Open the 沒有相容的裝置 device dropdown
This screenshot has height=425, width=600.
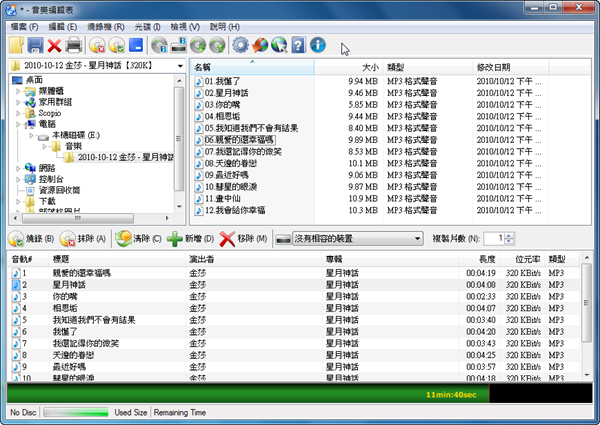tap(349, 239)
